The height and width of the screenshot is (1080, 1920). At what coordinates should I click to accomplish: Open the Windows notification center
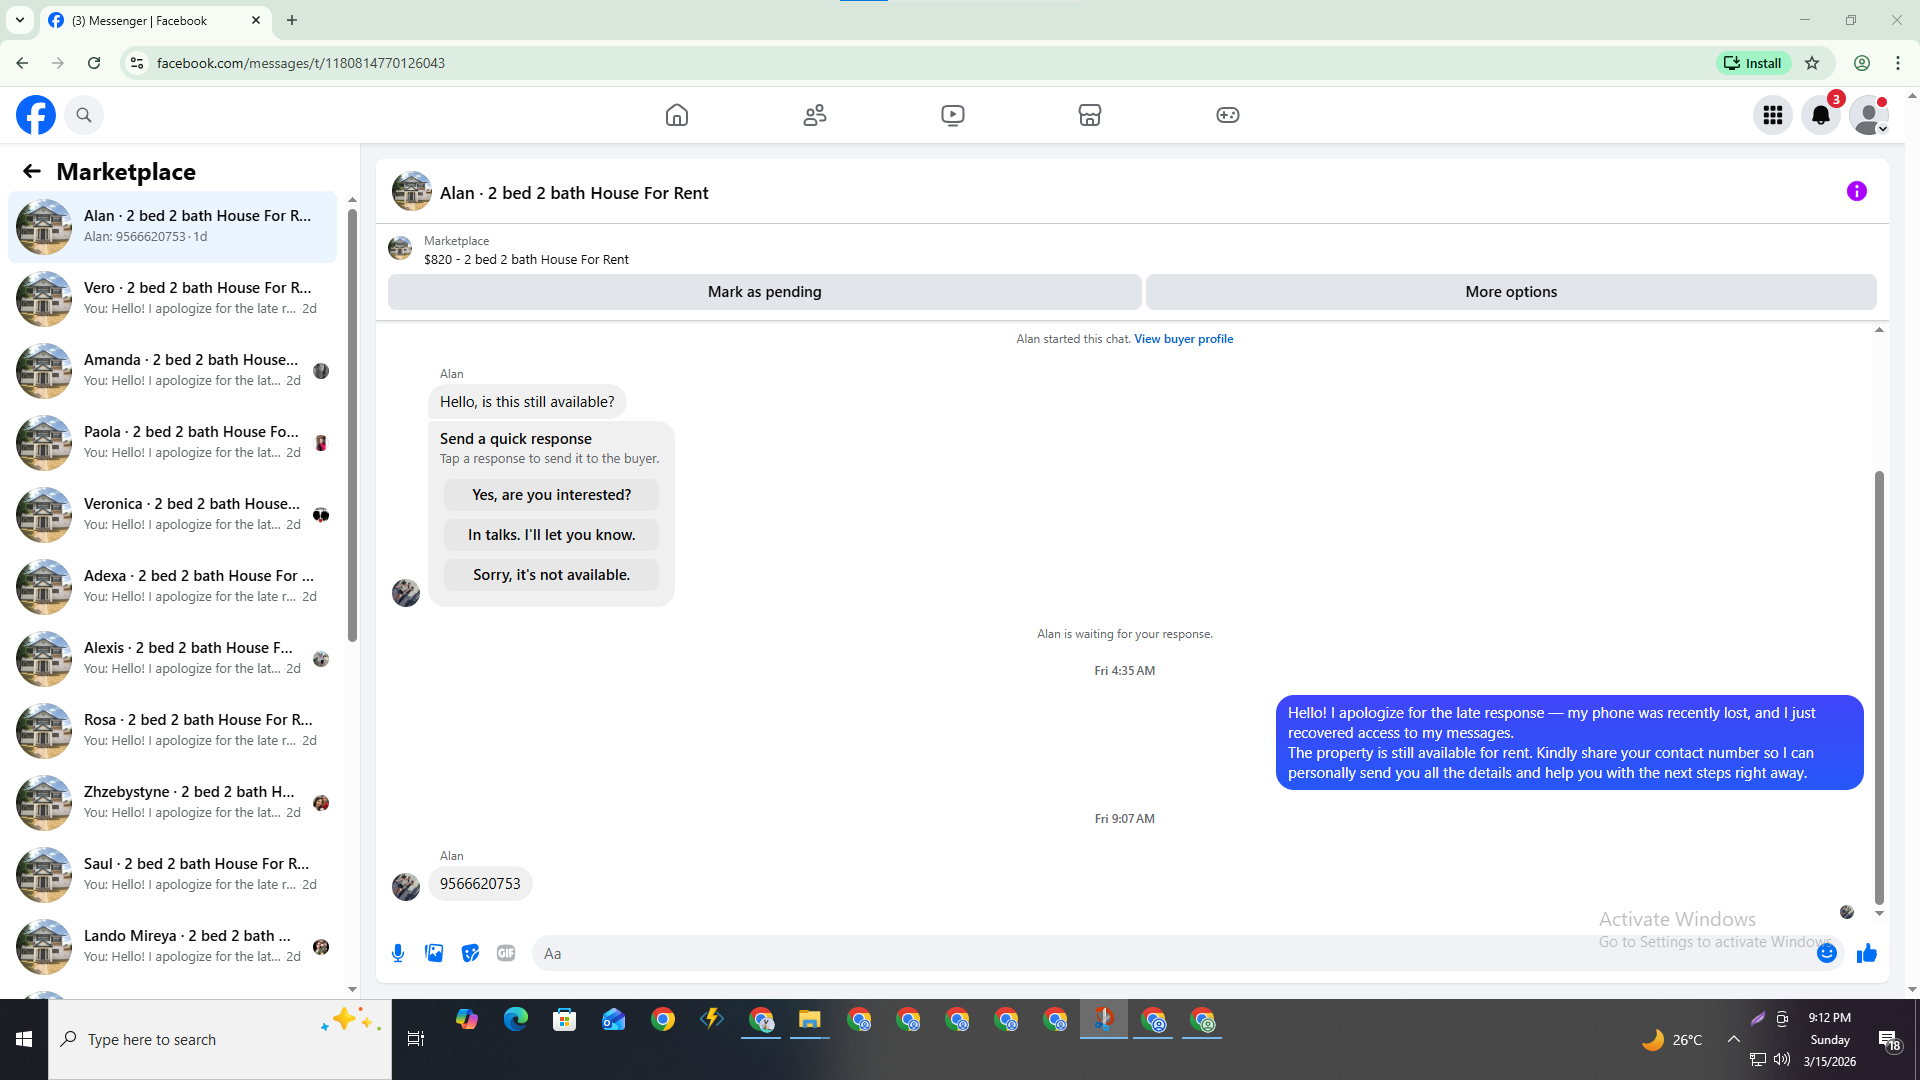tap(1889, 1040)
